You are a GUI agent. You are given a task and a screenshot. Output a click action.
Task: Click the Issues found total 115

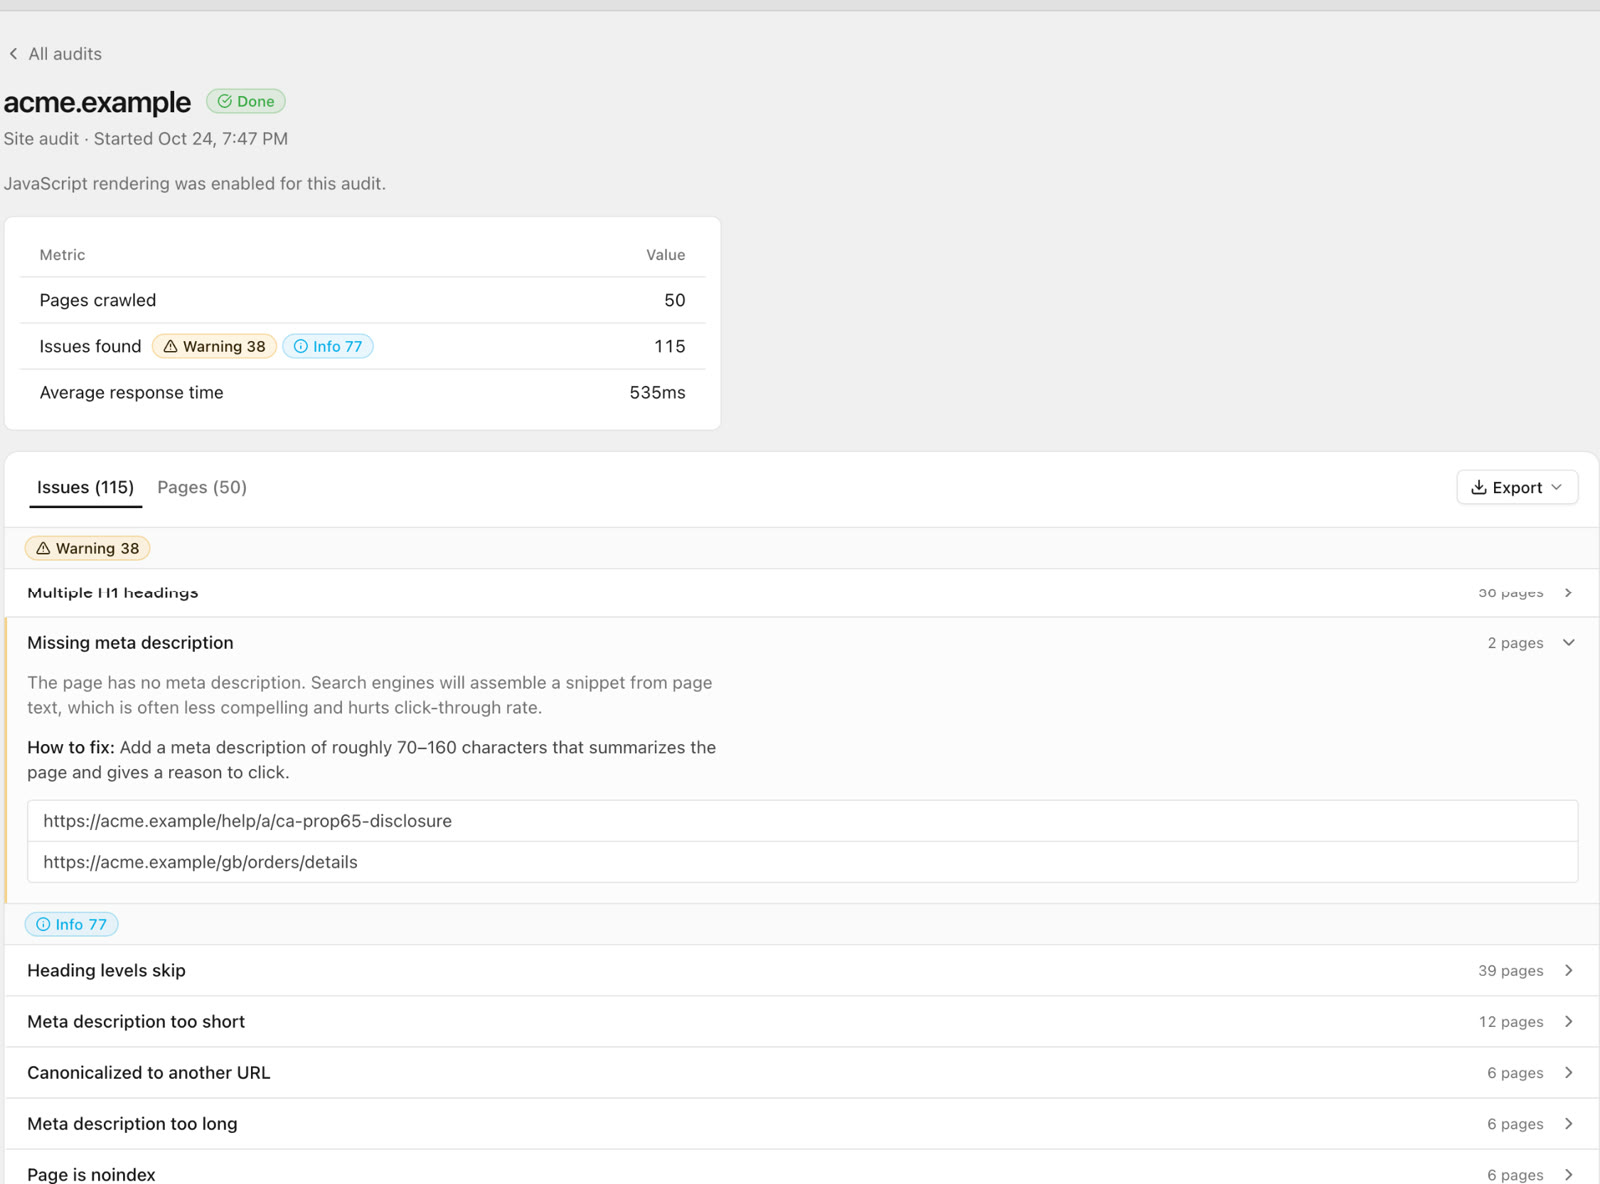point(670,346)
